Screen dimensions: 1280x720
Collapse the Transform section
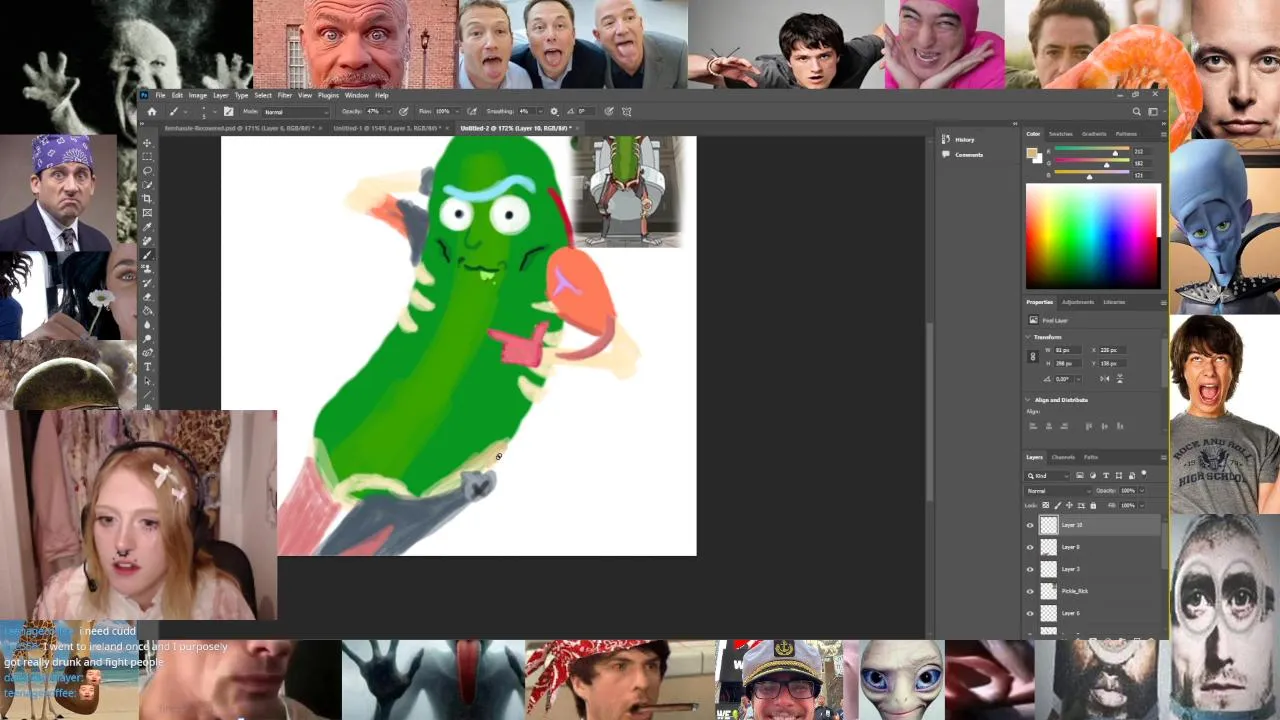1028,337
